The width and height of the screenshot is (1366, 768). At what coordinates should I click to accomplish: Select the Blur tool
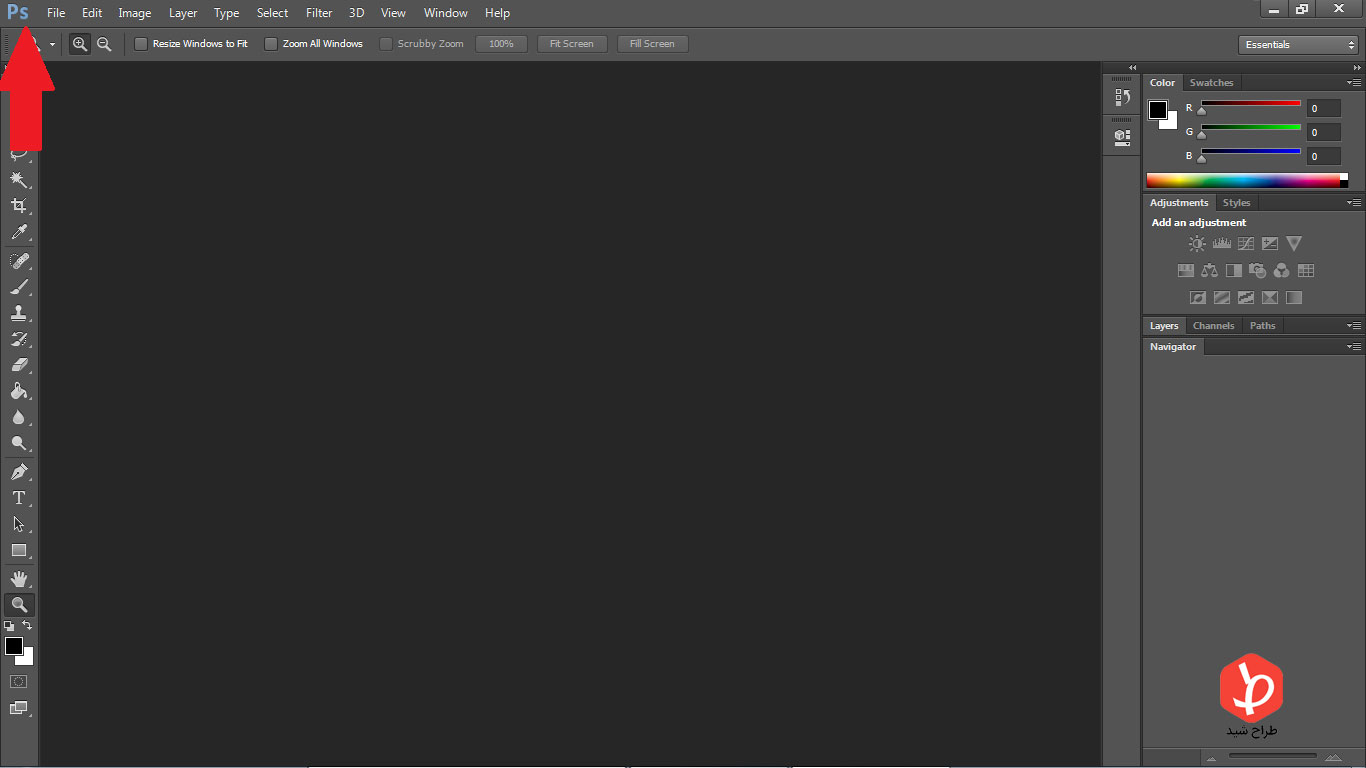coord(18,417)
